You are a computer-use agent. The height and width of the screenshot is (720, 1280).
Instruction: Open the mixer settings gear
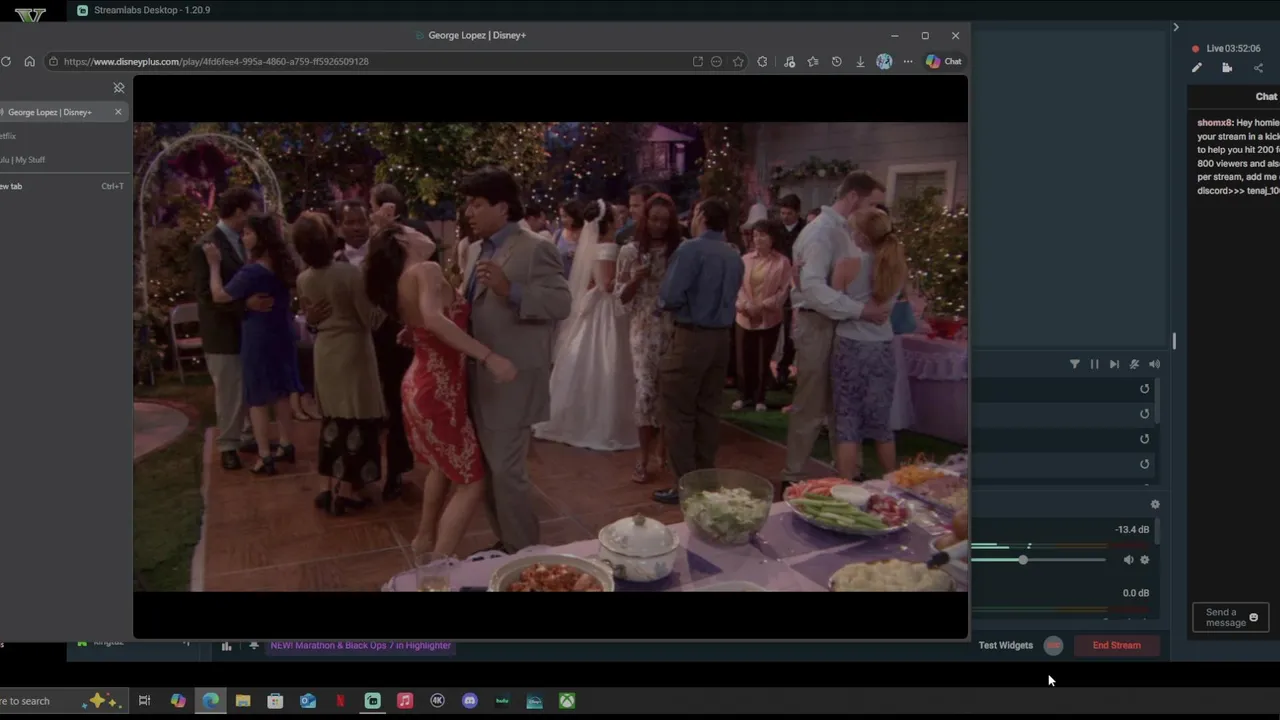pyautogui.click(x=1155, y=505)
